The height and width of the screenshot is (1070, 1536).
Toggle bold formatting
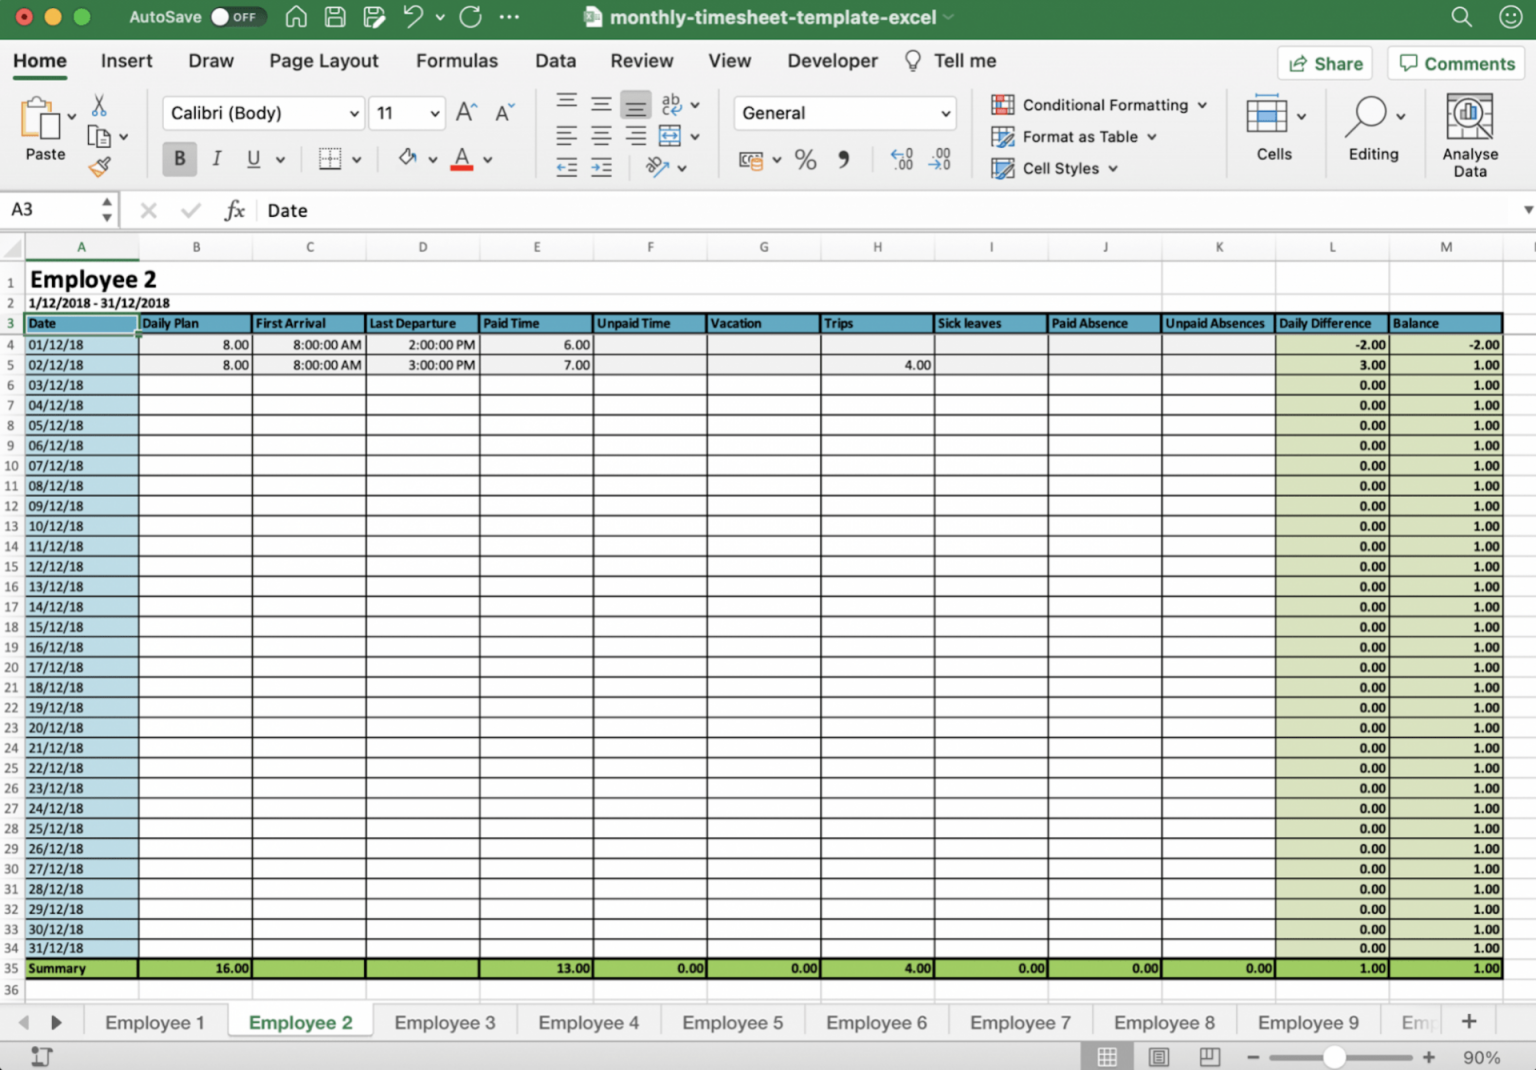[179, 158]
